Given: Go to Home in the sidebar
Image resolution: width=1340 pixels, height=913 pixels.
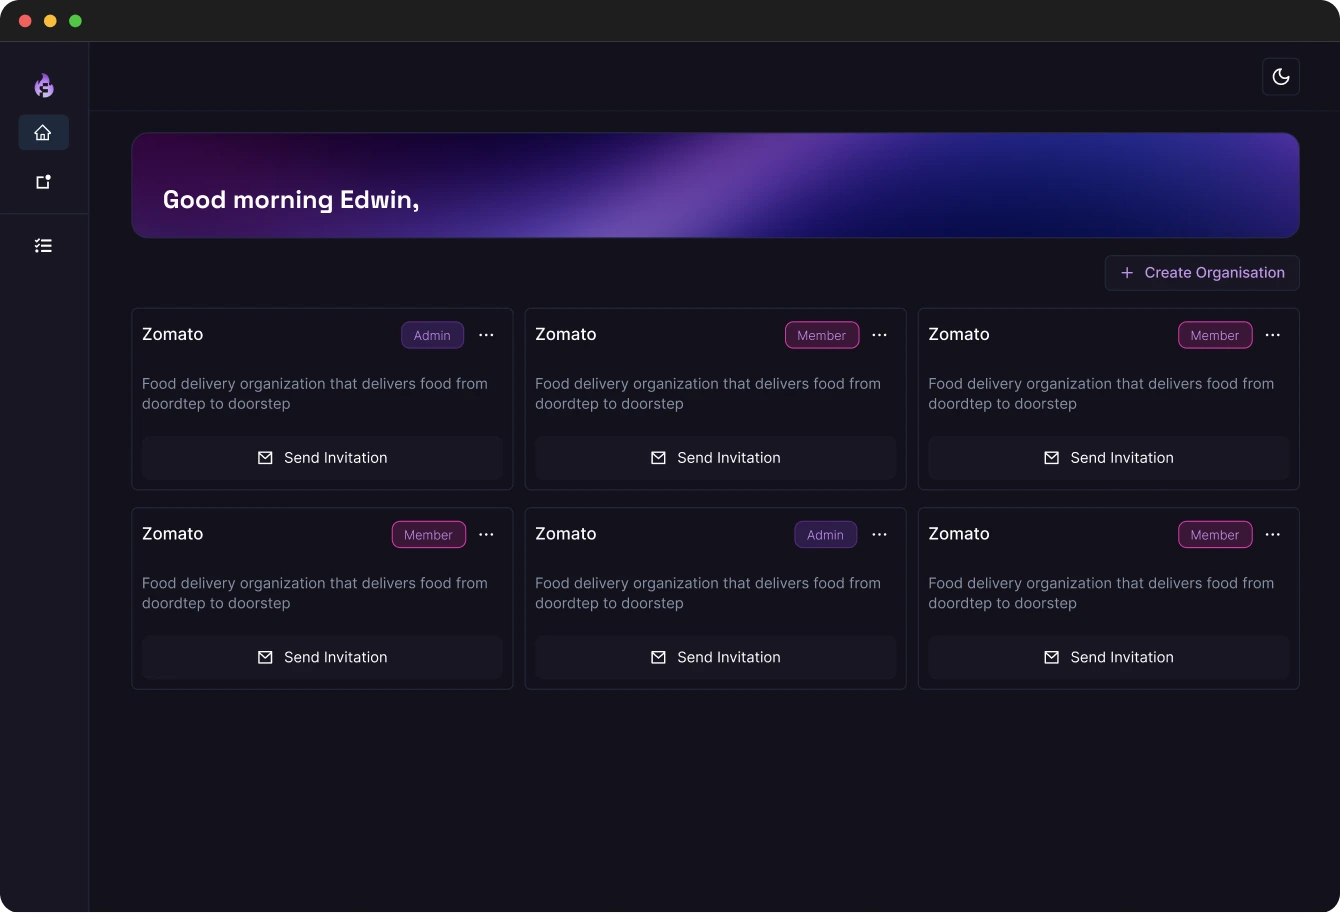Looking at the screenshot, I should pyautogui.click(x=43, y=132).
